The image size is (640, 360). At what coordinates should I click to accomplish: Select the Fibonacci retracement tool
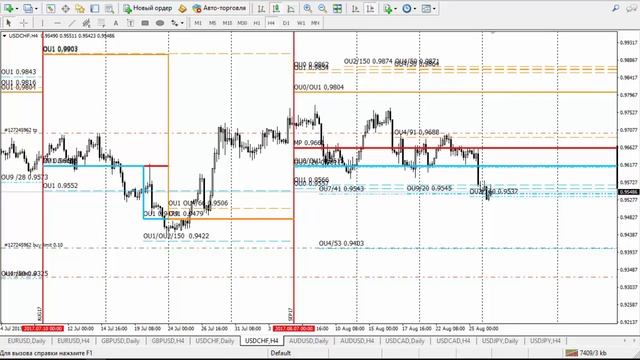pos(101,23)
